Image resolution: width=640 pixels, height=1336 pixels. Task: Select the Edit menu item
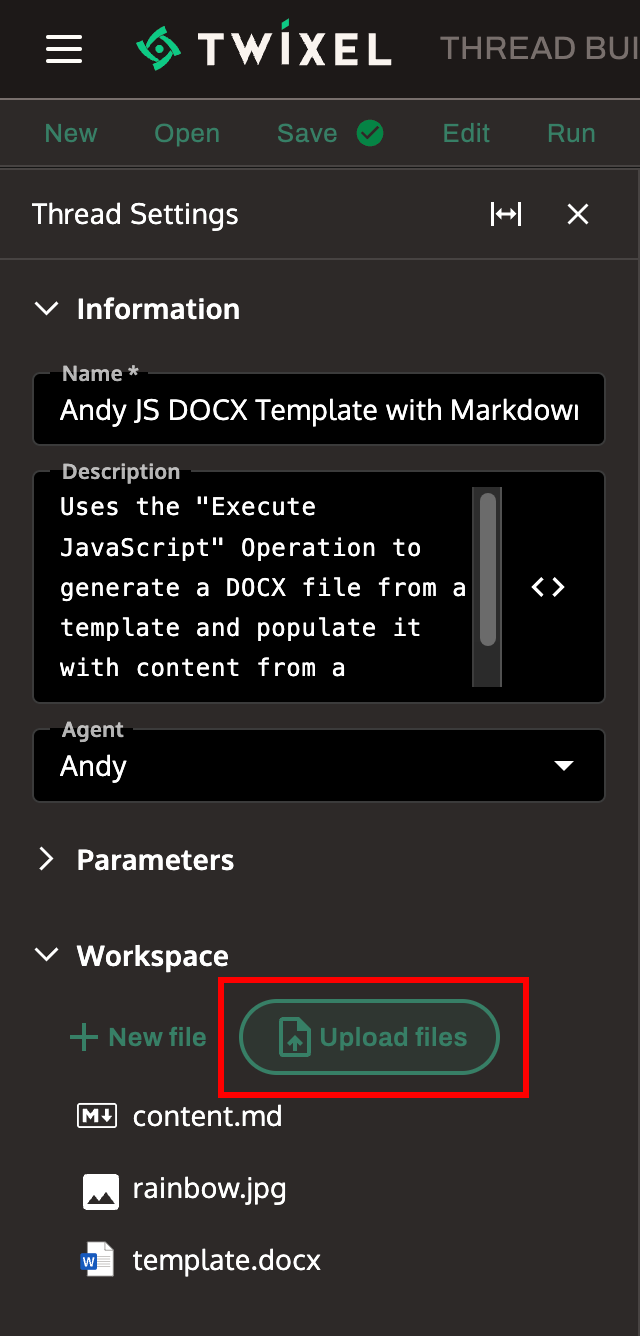466,132
